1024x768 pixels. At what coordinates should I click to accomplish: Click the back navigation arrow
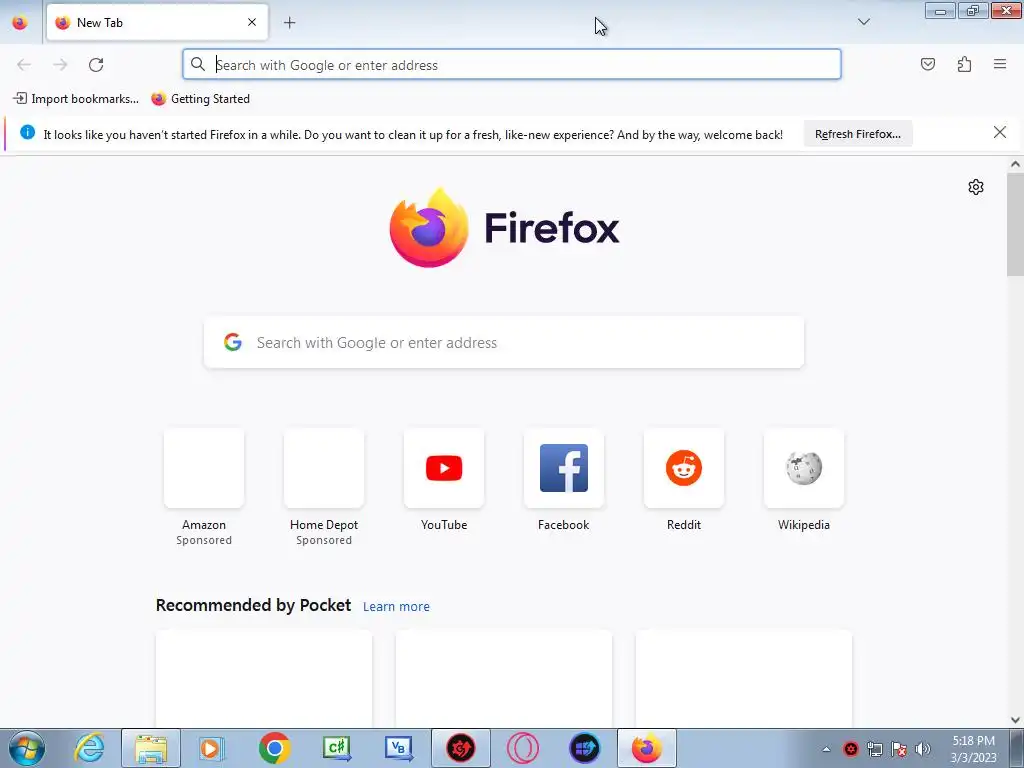(24, 64)
